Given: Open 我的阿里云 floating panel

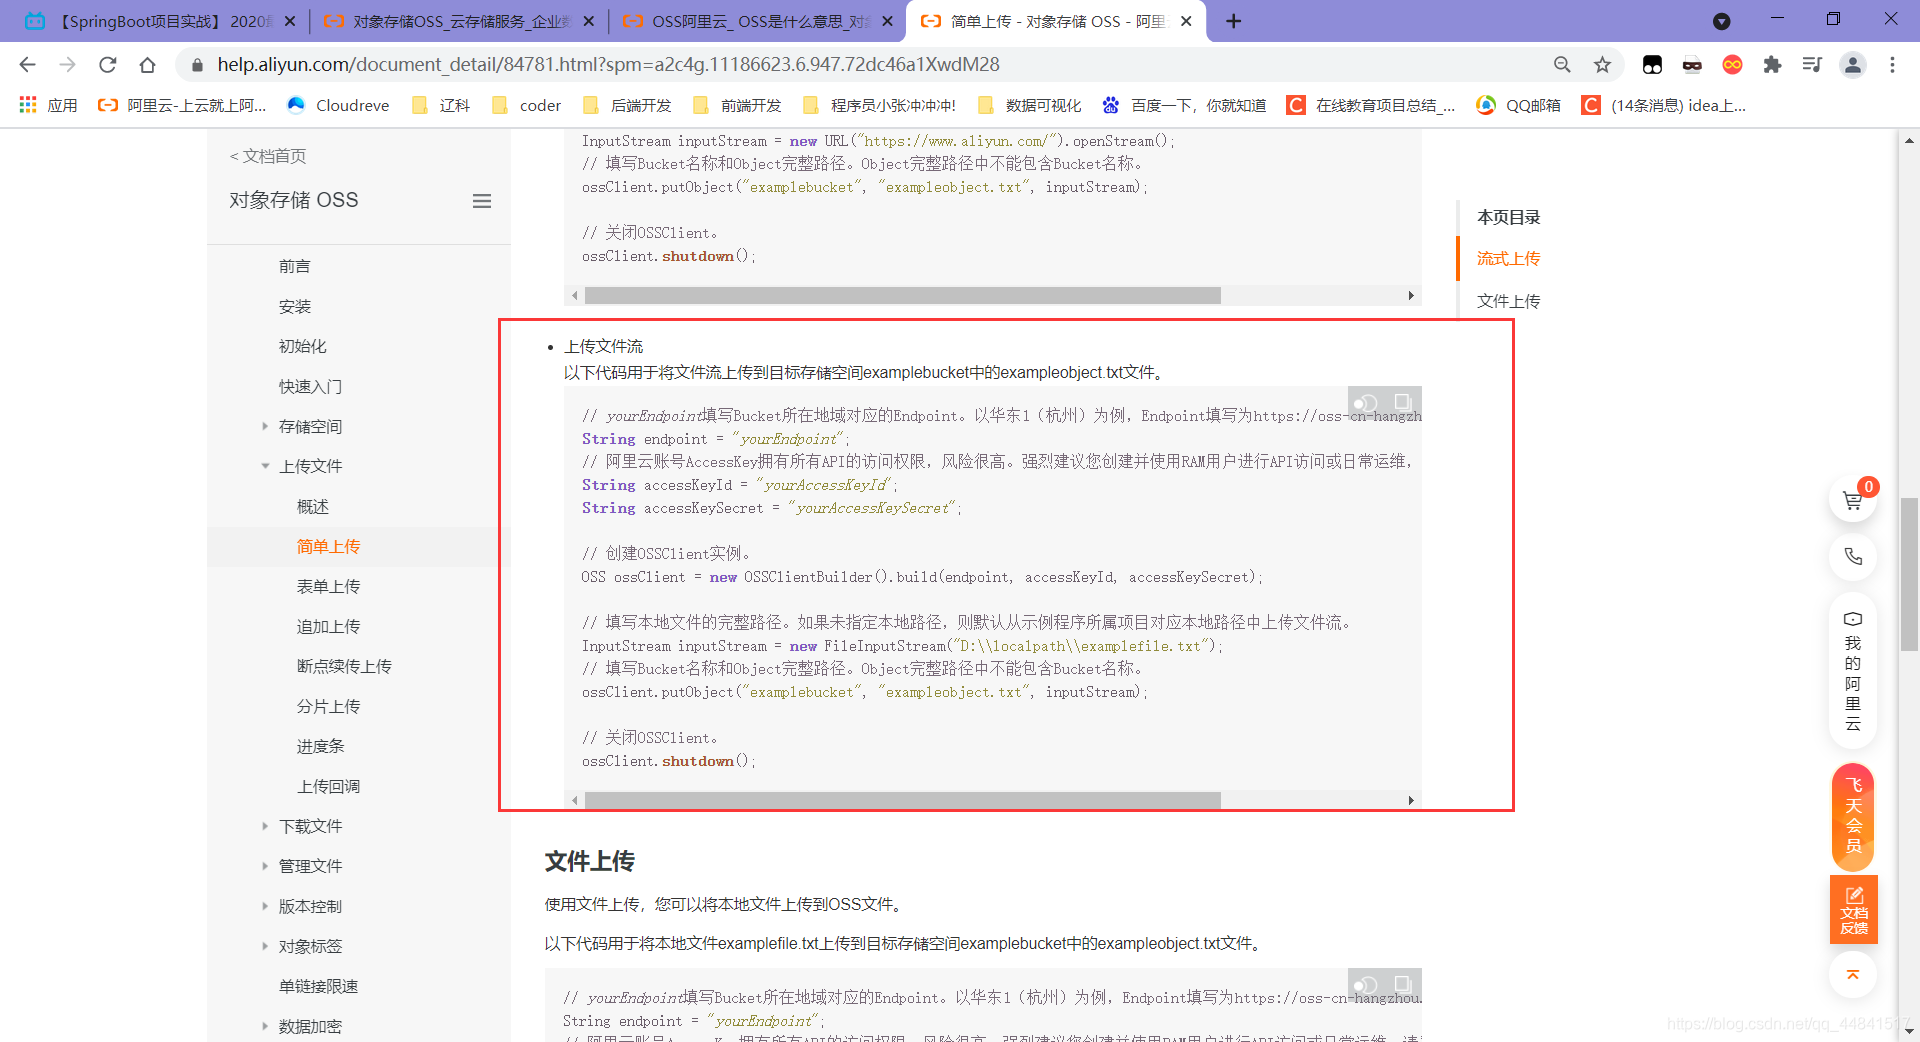Looking at the screenshot, I should (x=1853, y=671).
